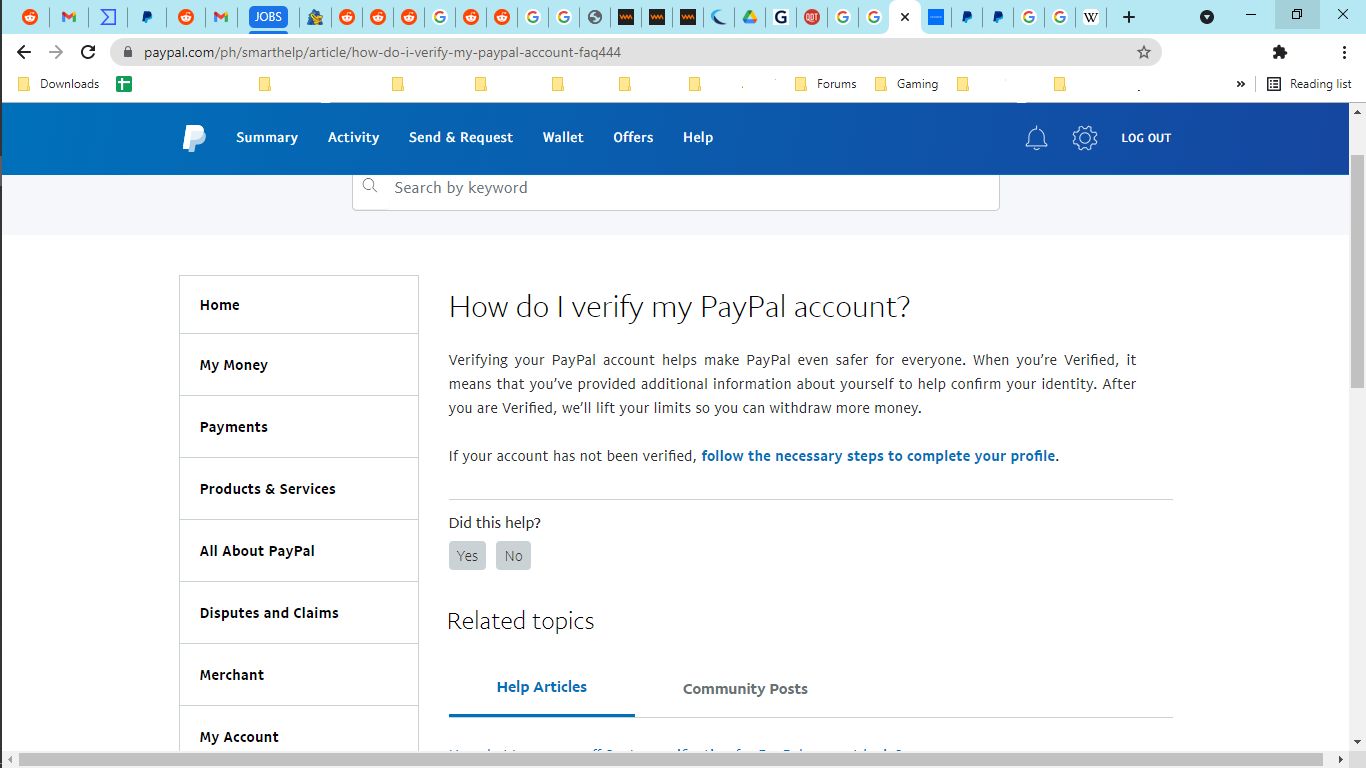Click the Did this help? text

(495, 523)
